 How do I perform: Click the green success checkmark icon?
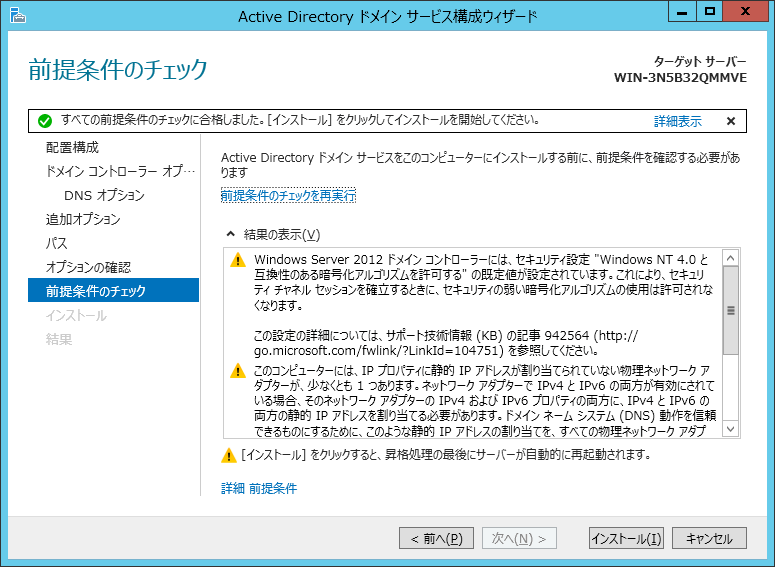(x=44, y=121)
